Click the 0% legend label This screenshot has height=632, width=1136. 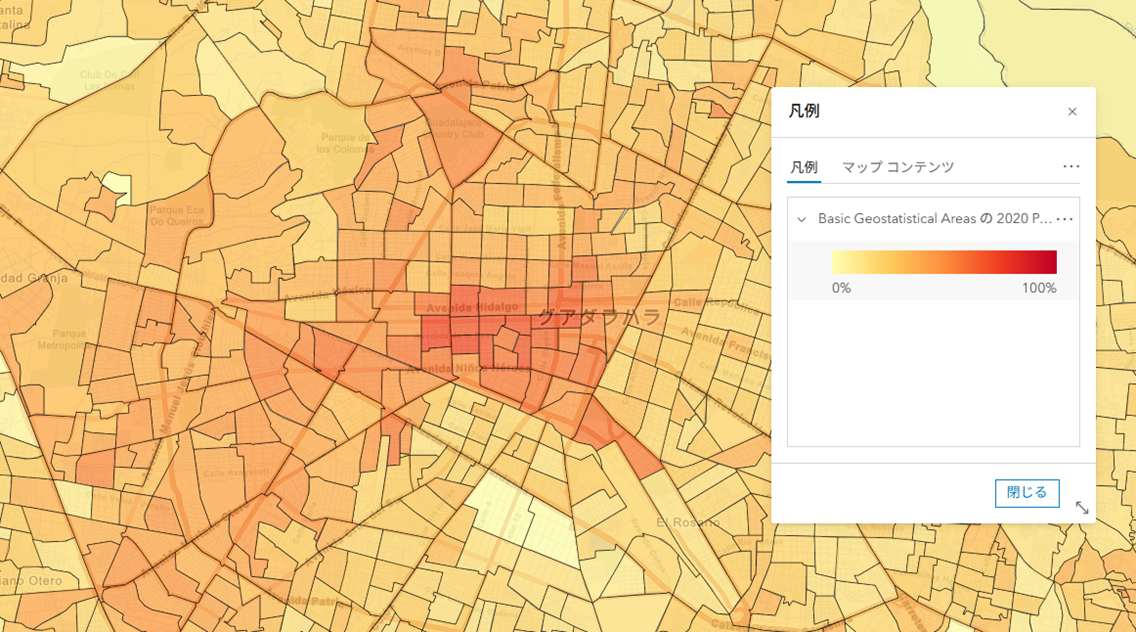[x=841, y=288]
